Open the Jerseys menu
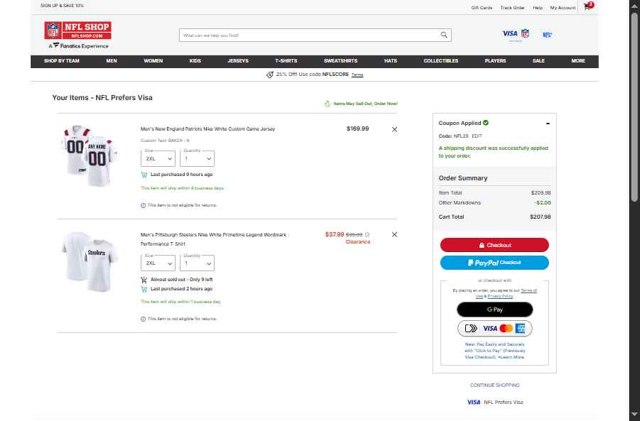 point(238,61)
